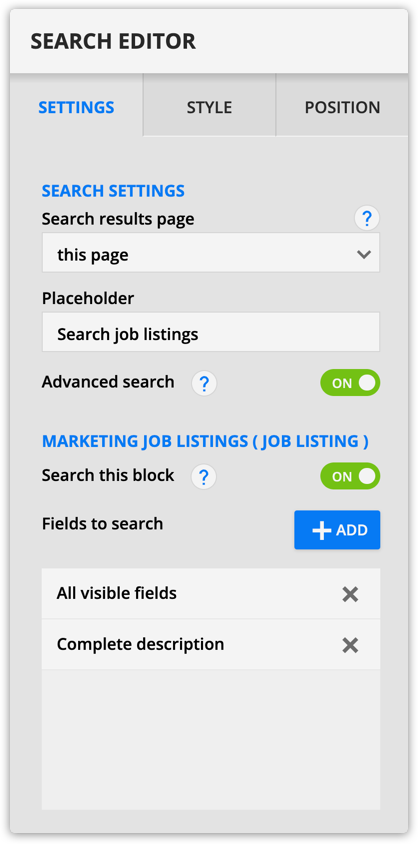
Task: Select the All visible fields row
Action: pos(211,594)
